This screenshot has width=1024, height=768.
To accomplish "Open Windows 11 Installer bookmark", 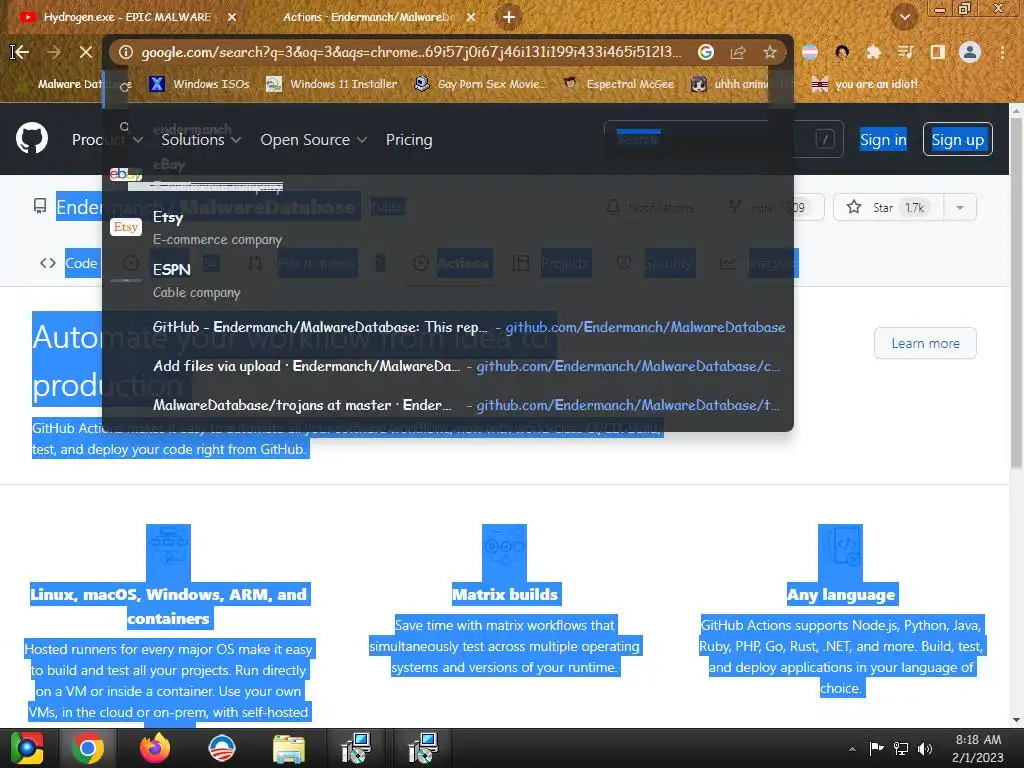I will coord(332,84).
